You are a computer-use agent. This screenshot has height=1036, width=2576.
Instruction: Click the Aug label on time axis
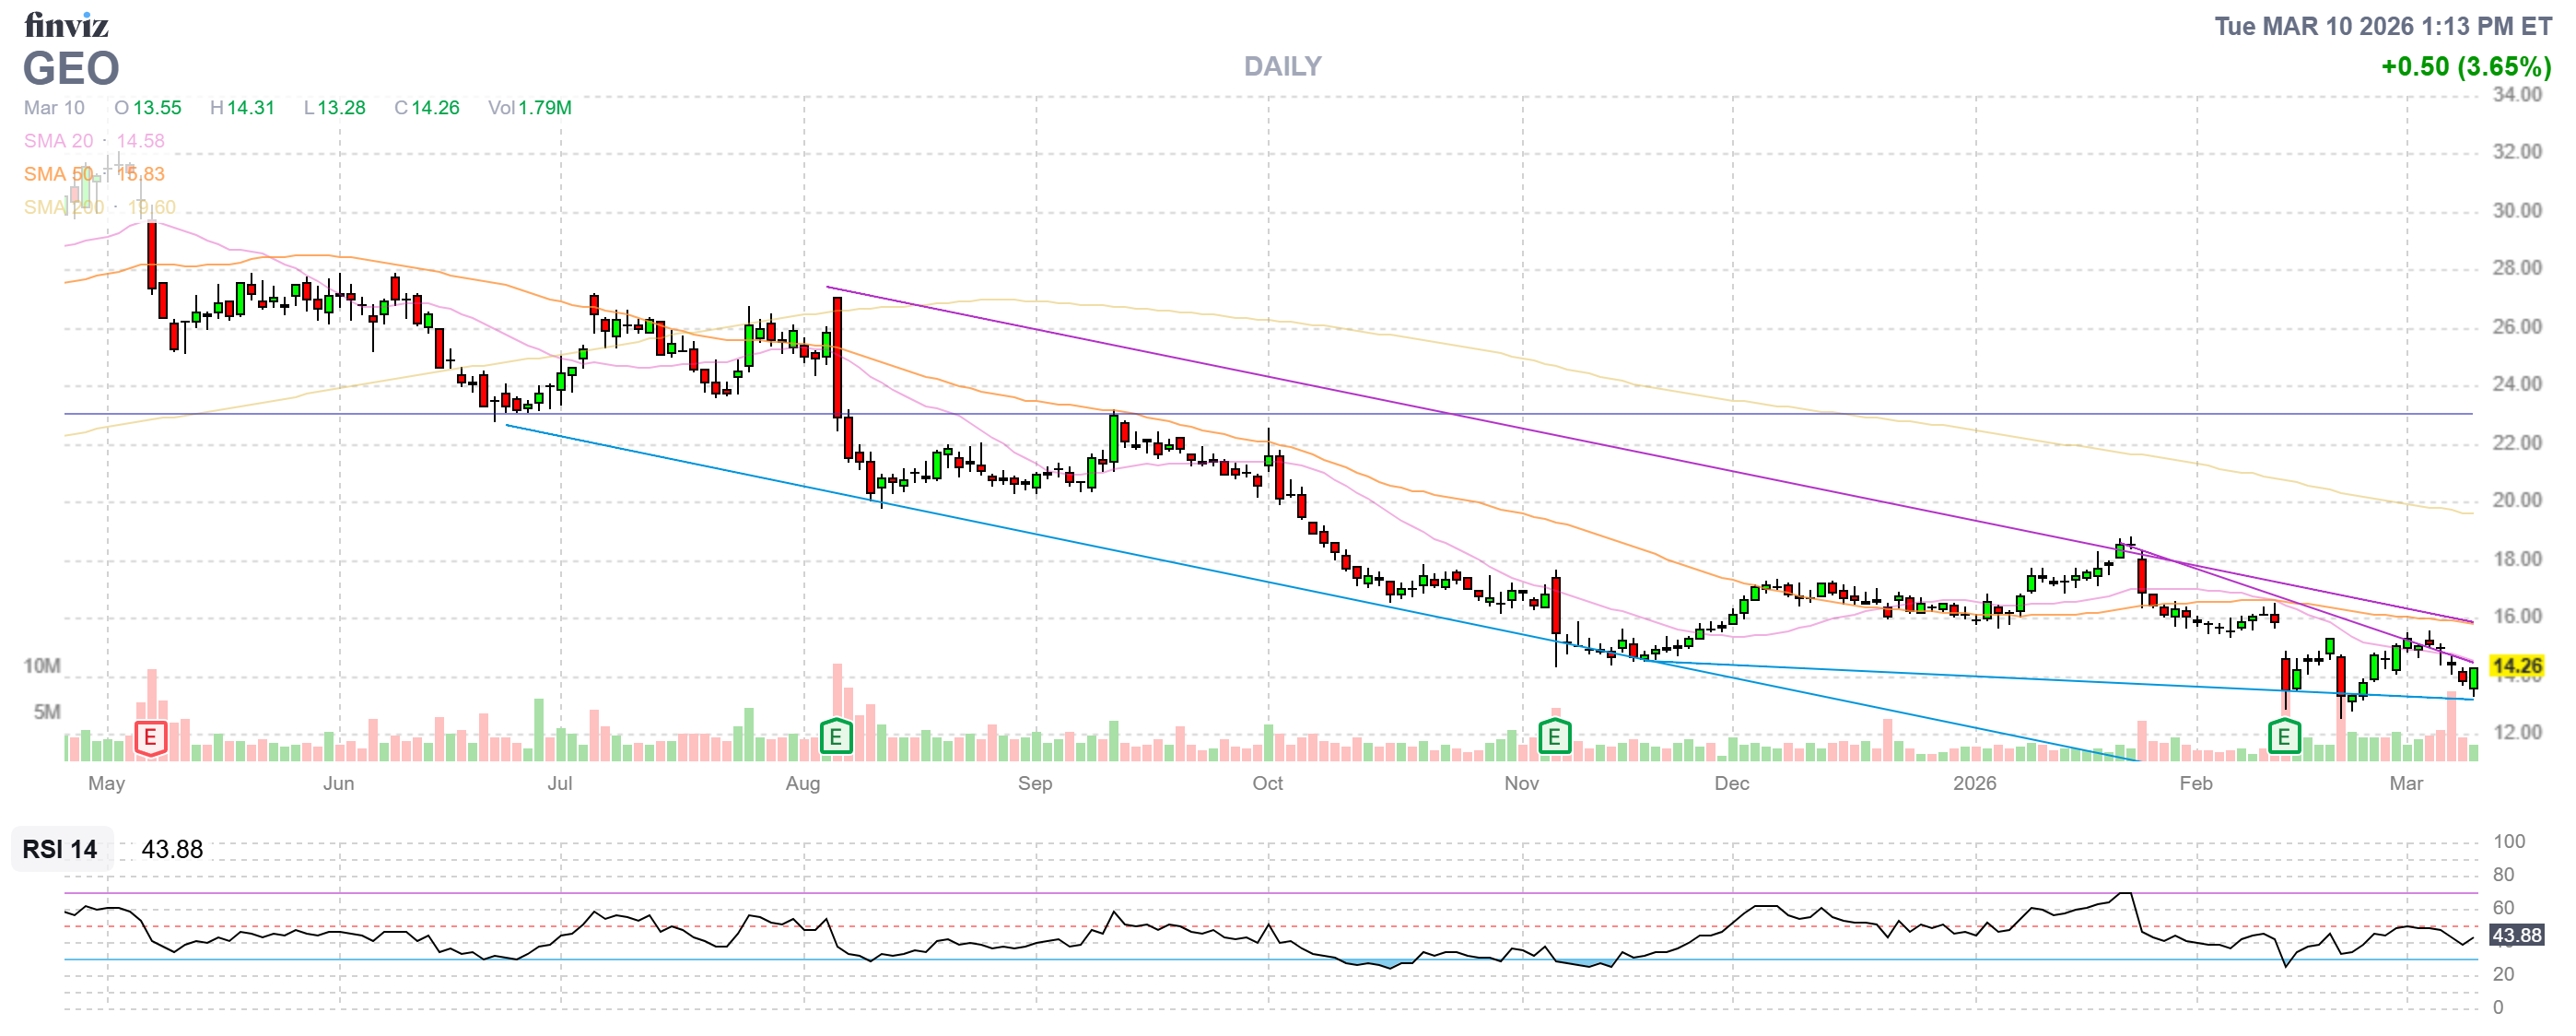pos(802,783)
